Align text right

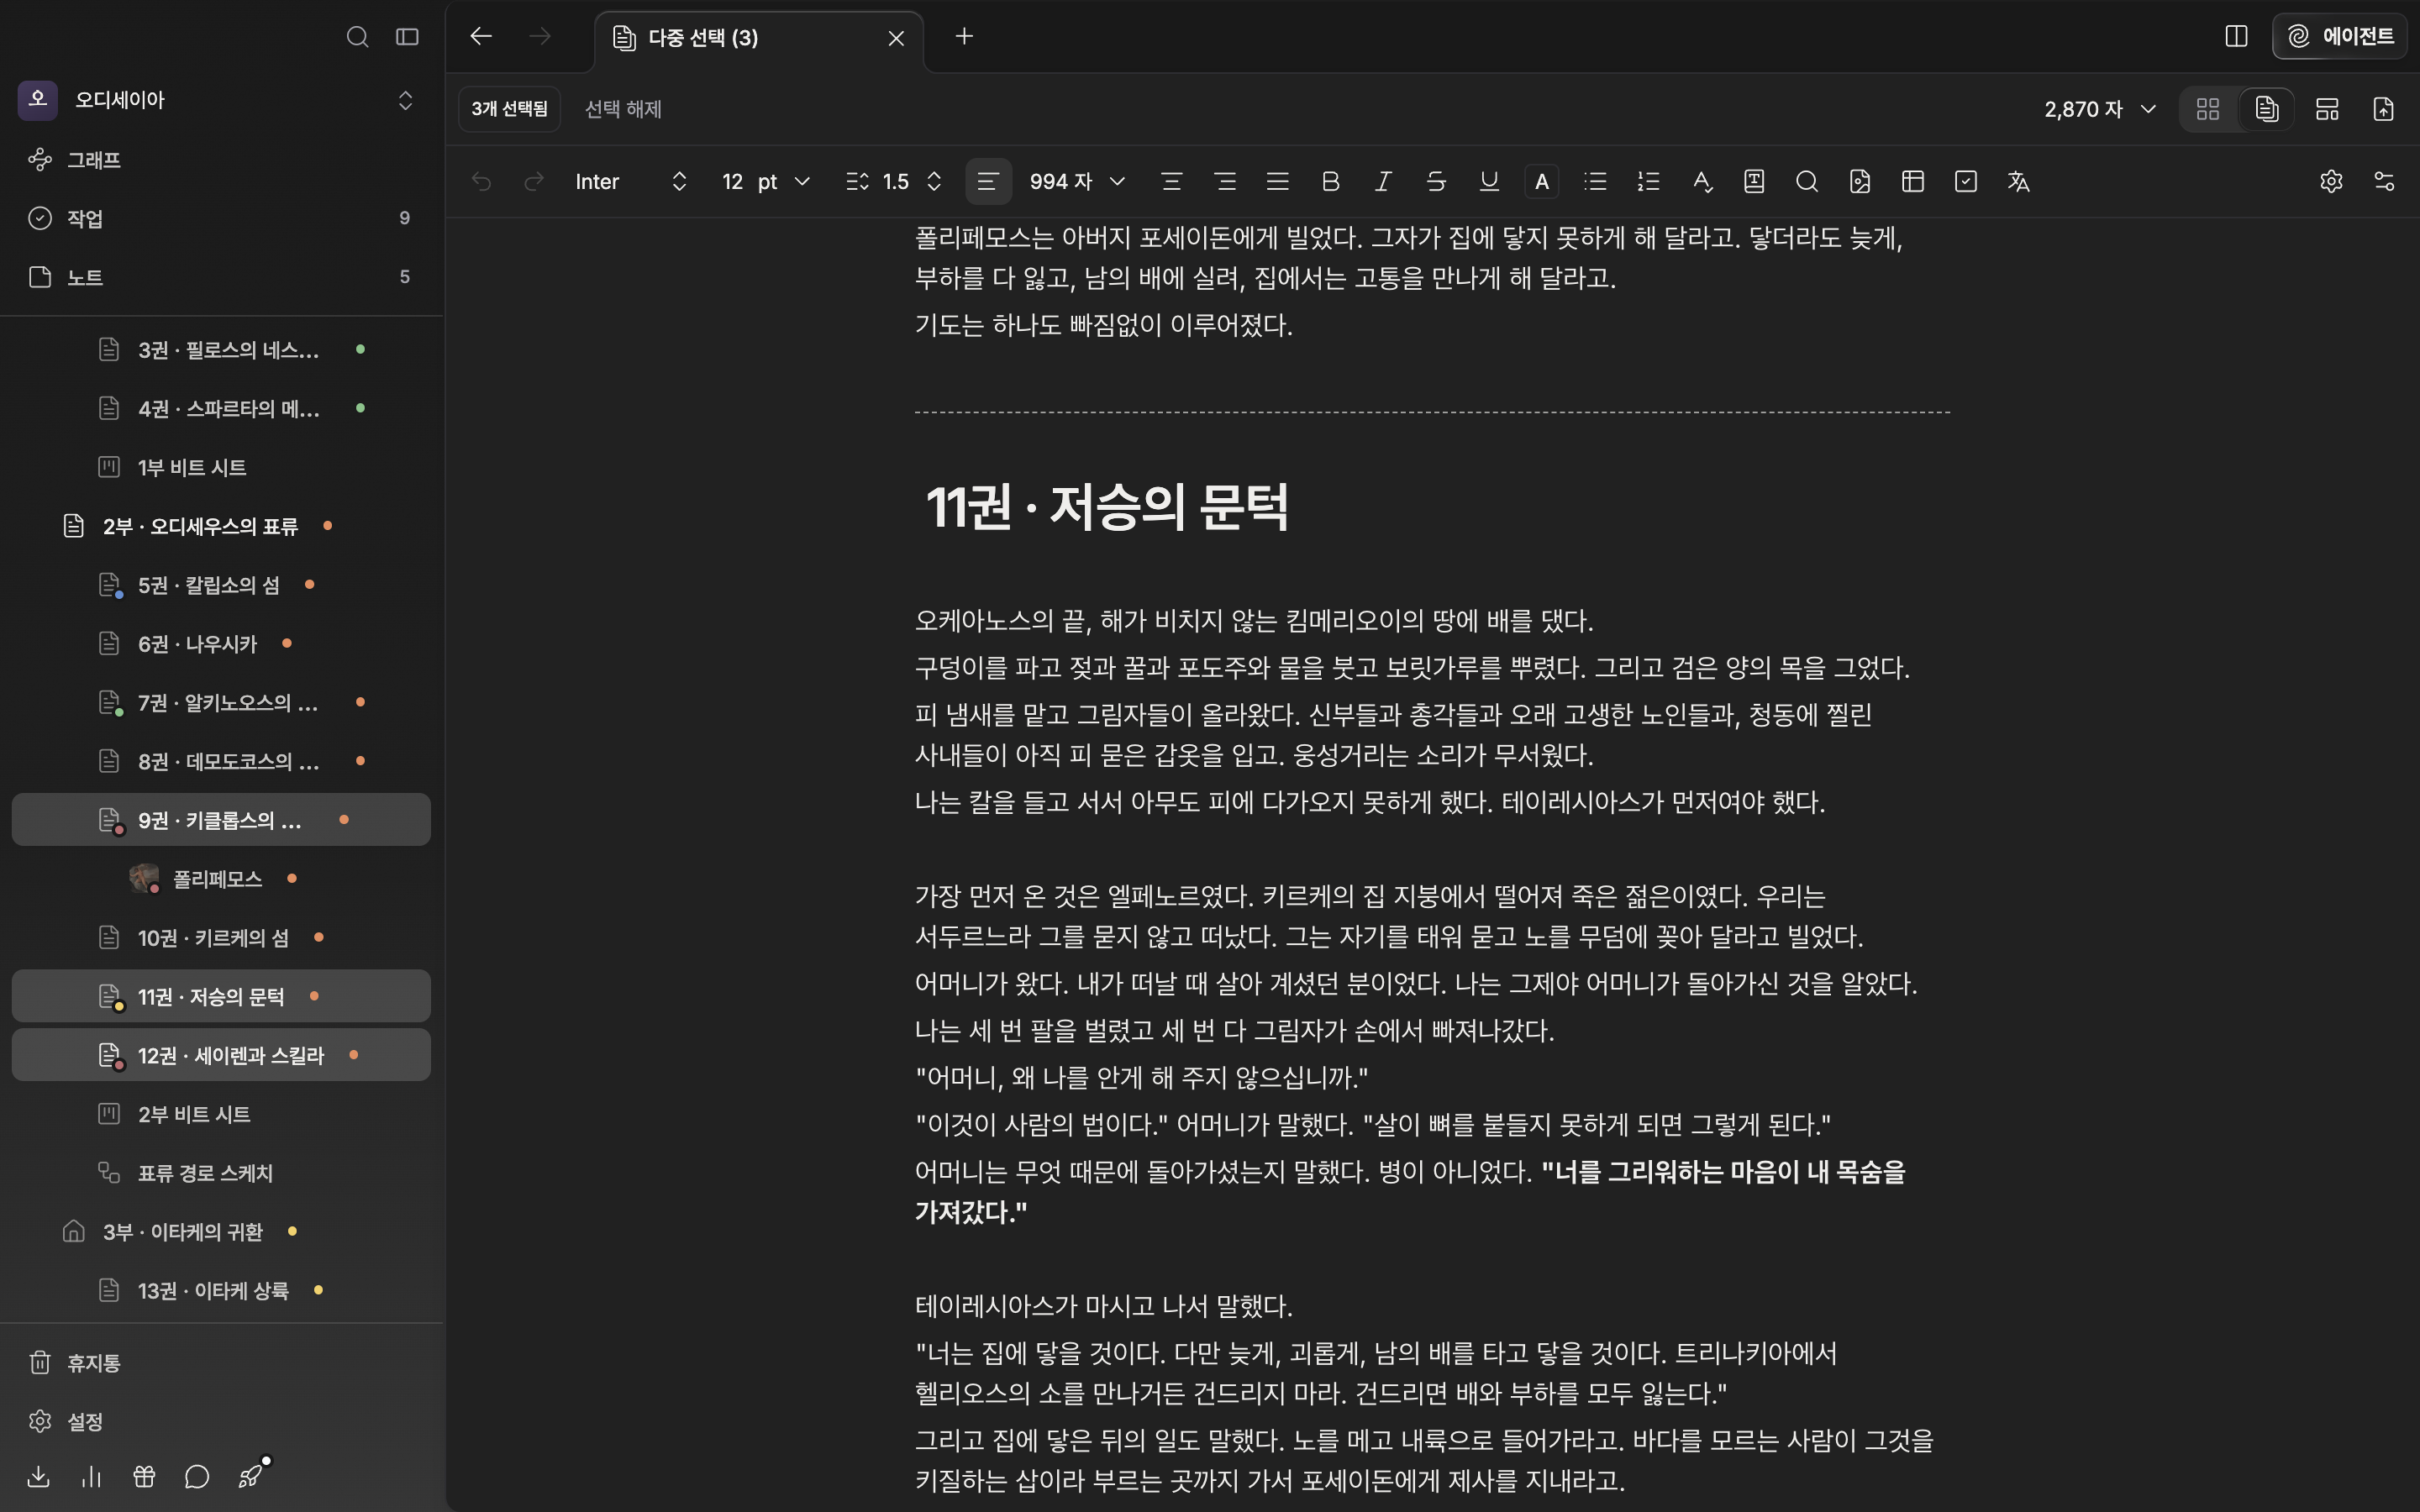coord(1225,181)
